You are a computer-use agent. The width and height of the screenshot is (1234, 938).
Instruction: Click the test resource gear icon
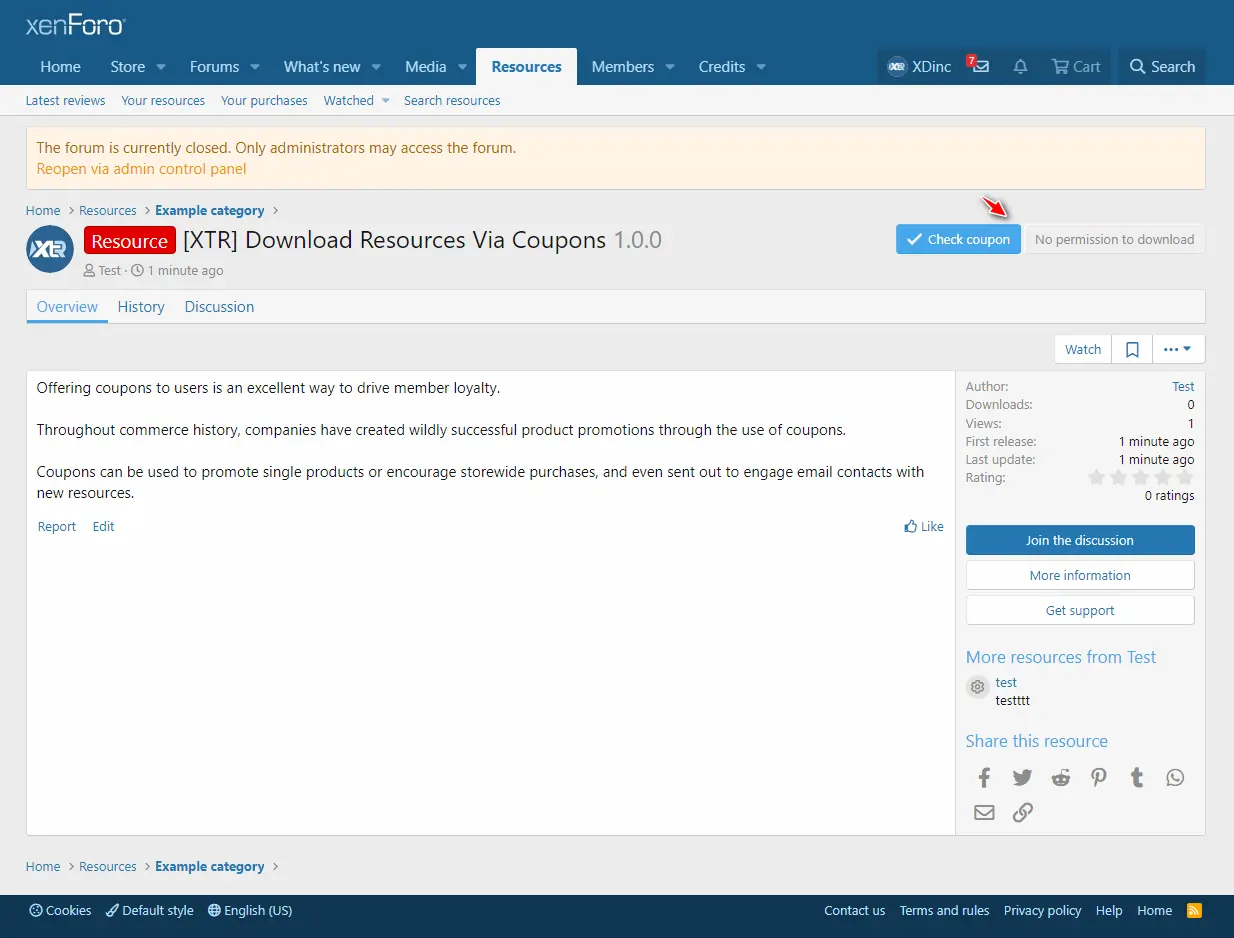(978, 687)
